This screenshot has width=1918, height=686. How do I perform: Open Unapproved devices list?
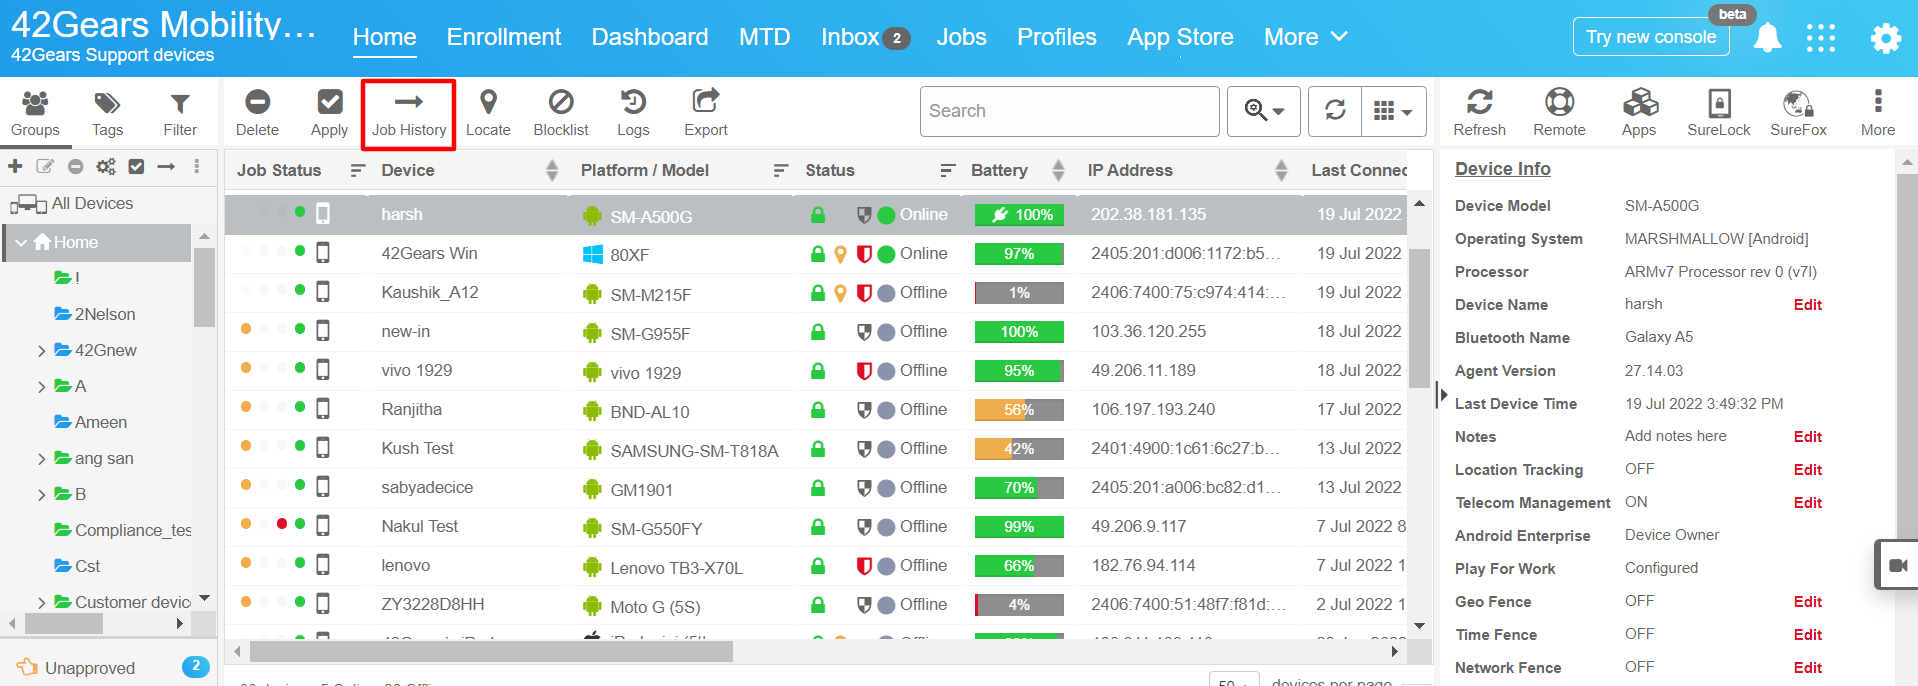point(89,668)
